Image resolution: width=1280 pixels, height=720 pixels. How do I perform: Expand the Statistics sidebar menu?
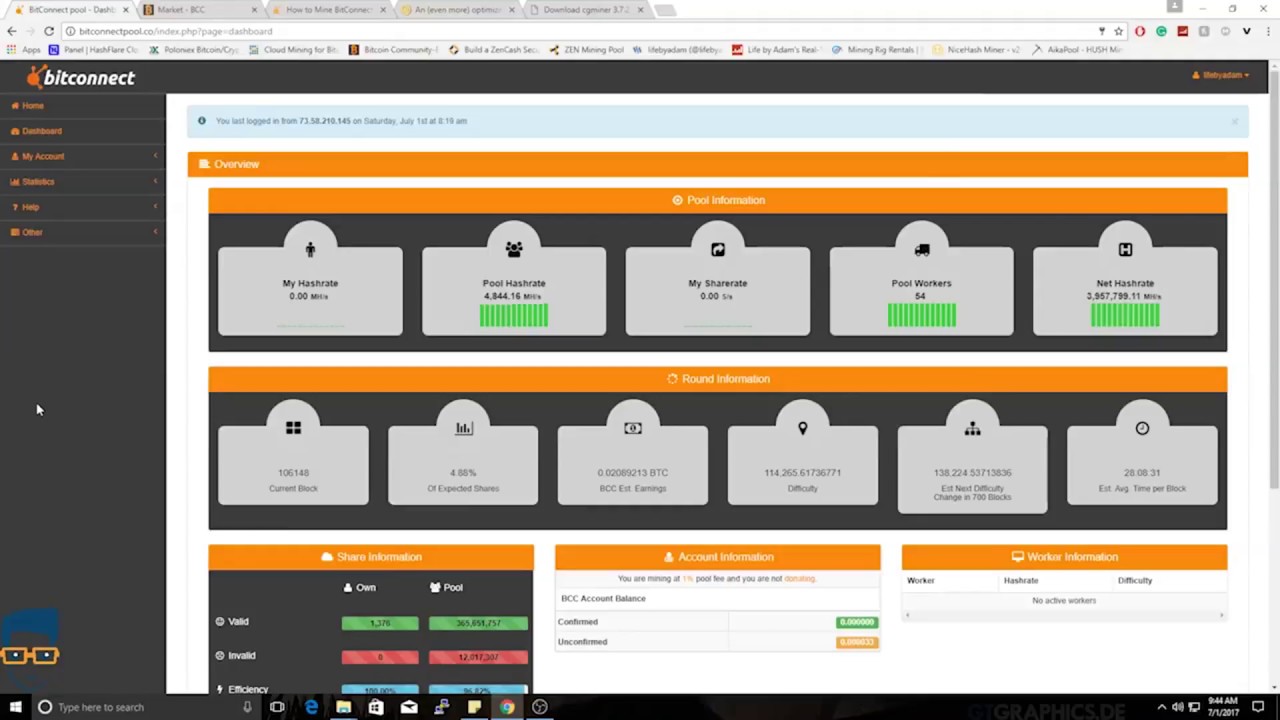coord(82,182)
